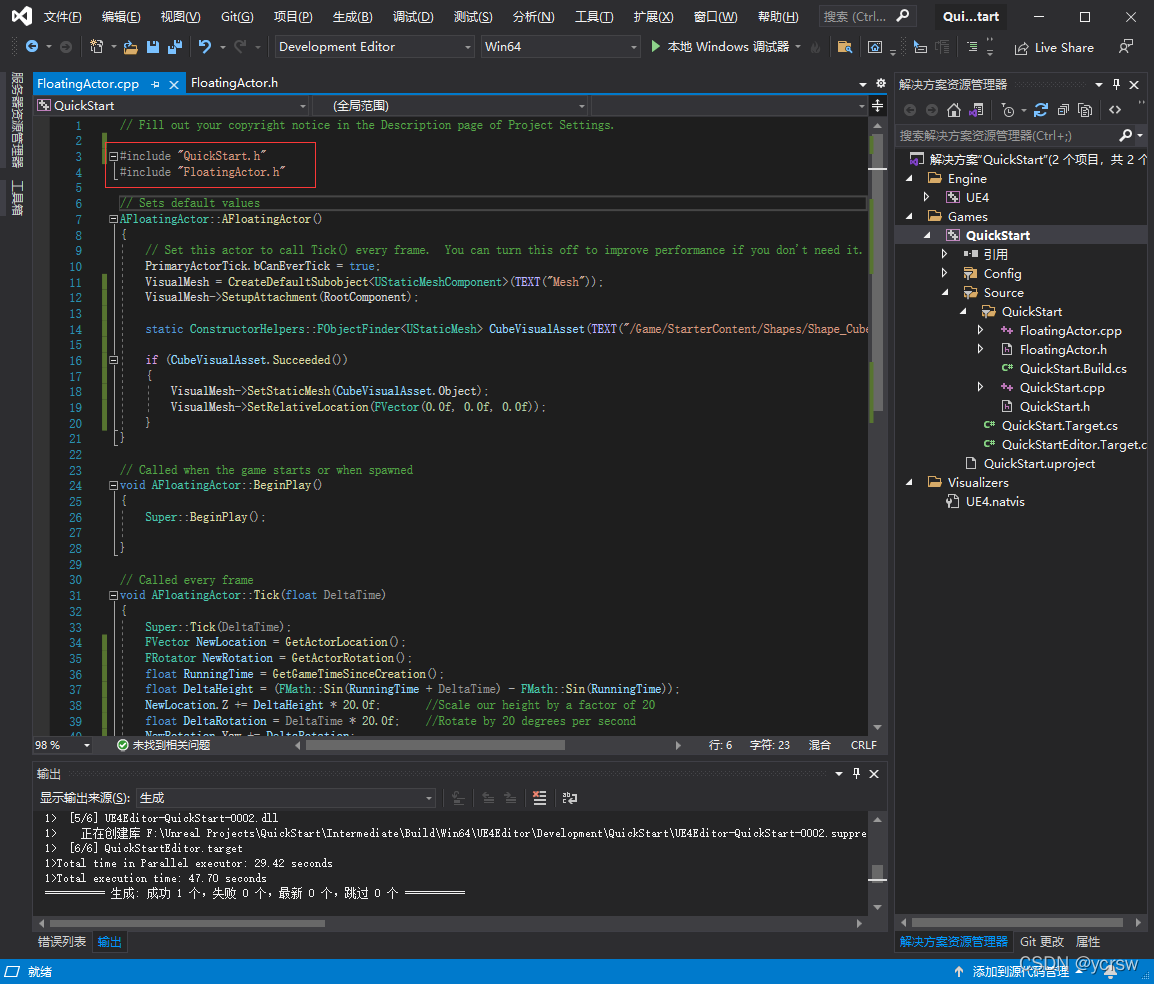
Task: Save current file with the floppy icon
Action: (x=152, y=47)
